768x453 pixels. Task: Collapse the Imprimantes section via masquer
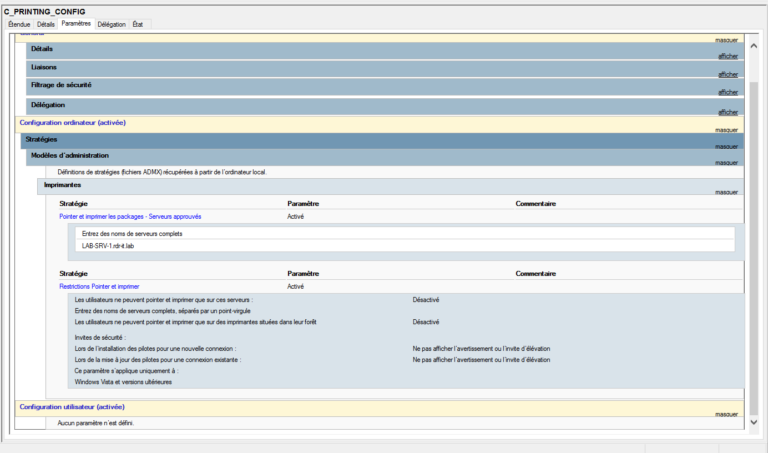click(726, 192)
